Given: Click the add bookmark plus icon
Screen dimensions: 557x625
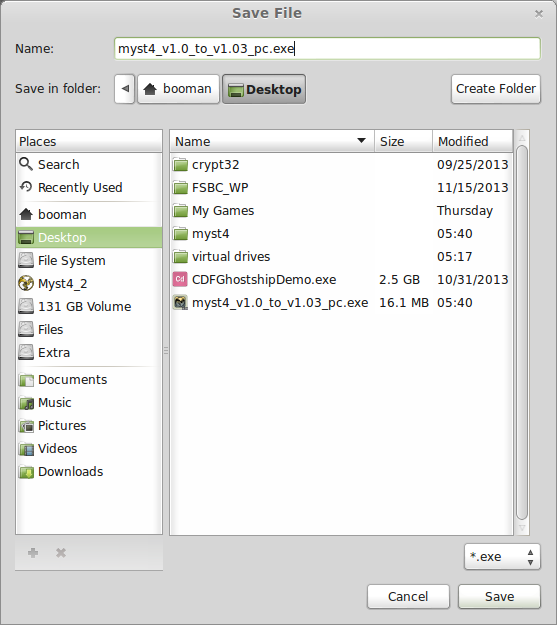Looking at the screenshot, I should [33, 553].
